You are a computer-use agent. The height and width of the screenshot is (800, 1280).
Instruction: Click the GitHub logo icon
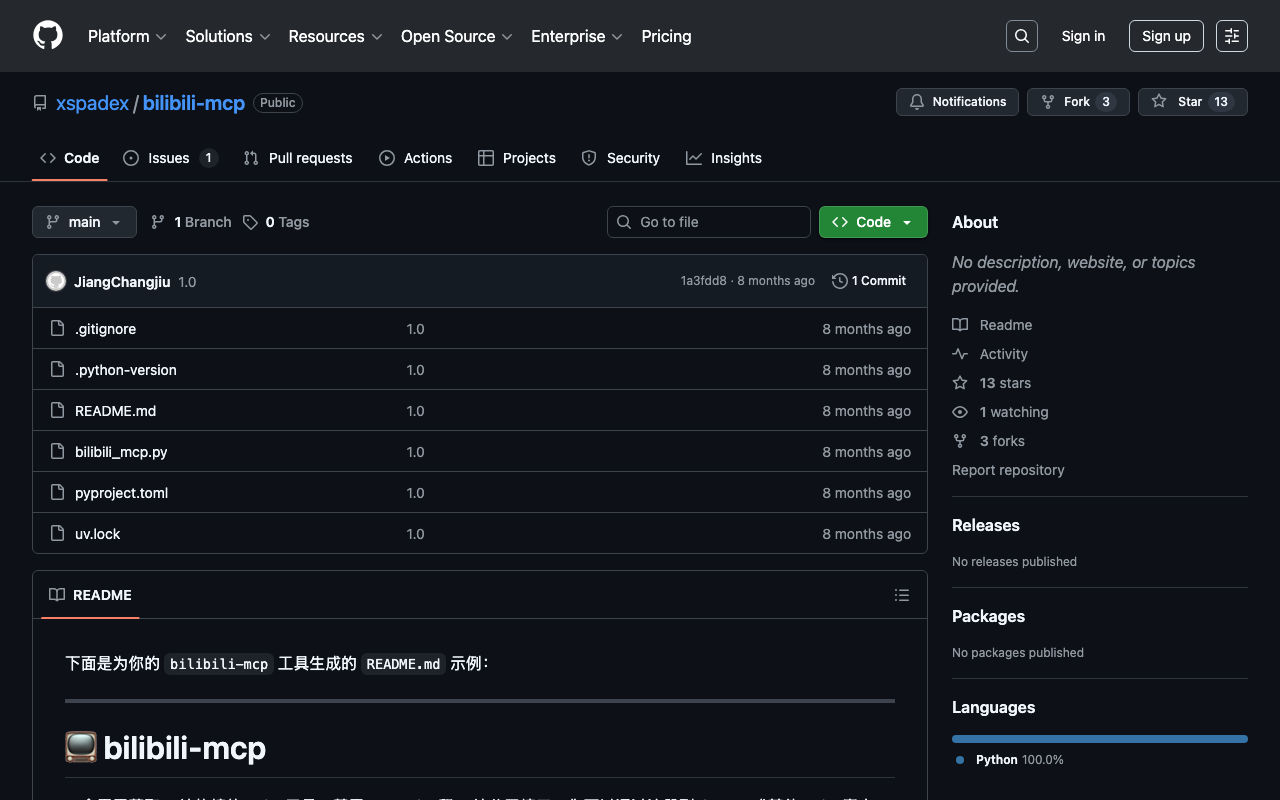coord(48,36)
